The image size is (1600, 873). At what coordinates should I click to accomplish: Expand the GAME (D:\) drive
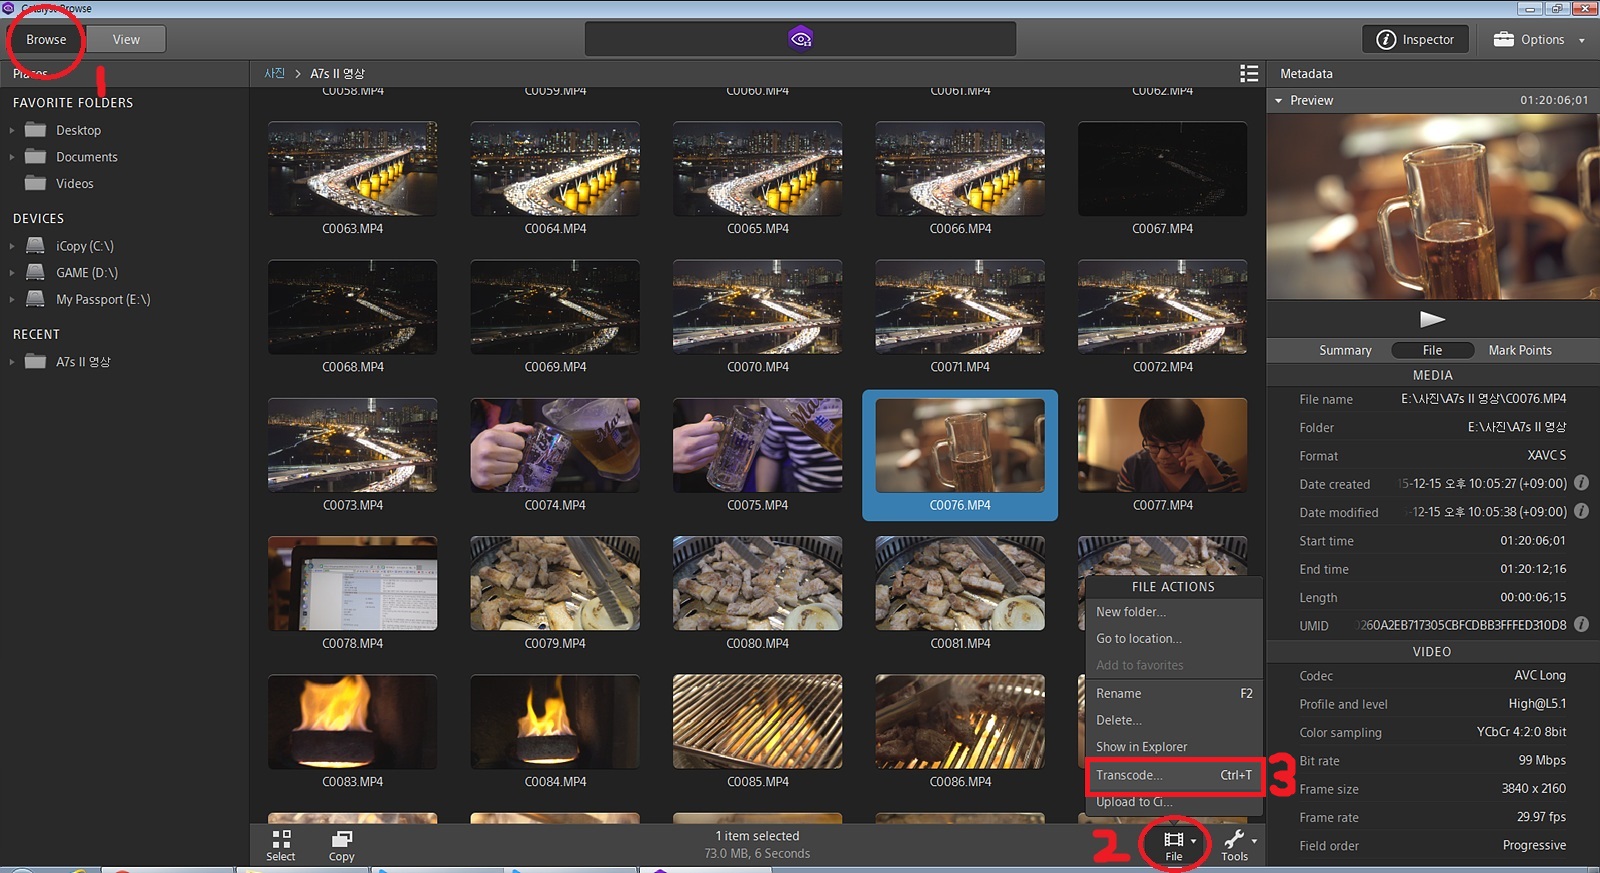point(12,273)
